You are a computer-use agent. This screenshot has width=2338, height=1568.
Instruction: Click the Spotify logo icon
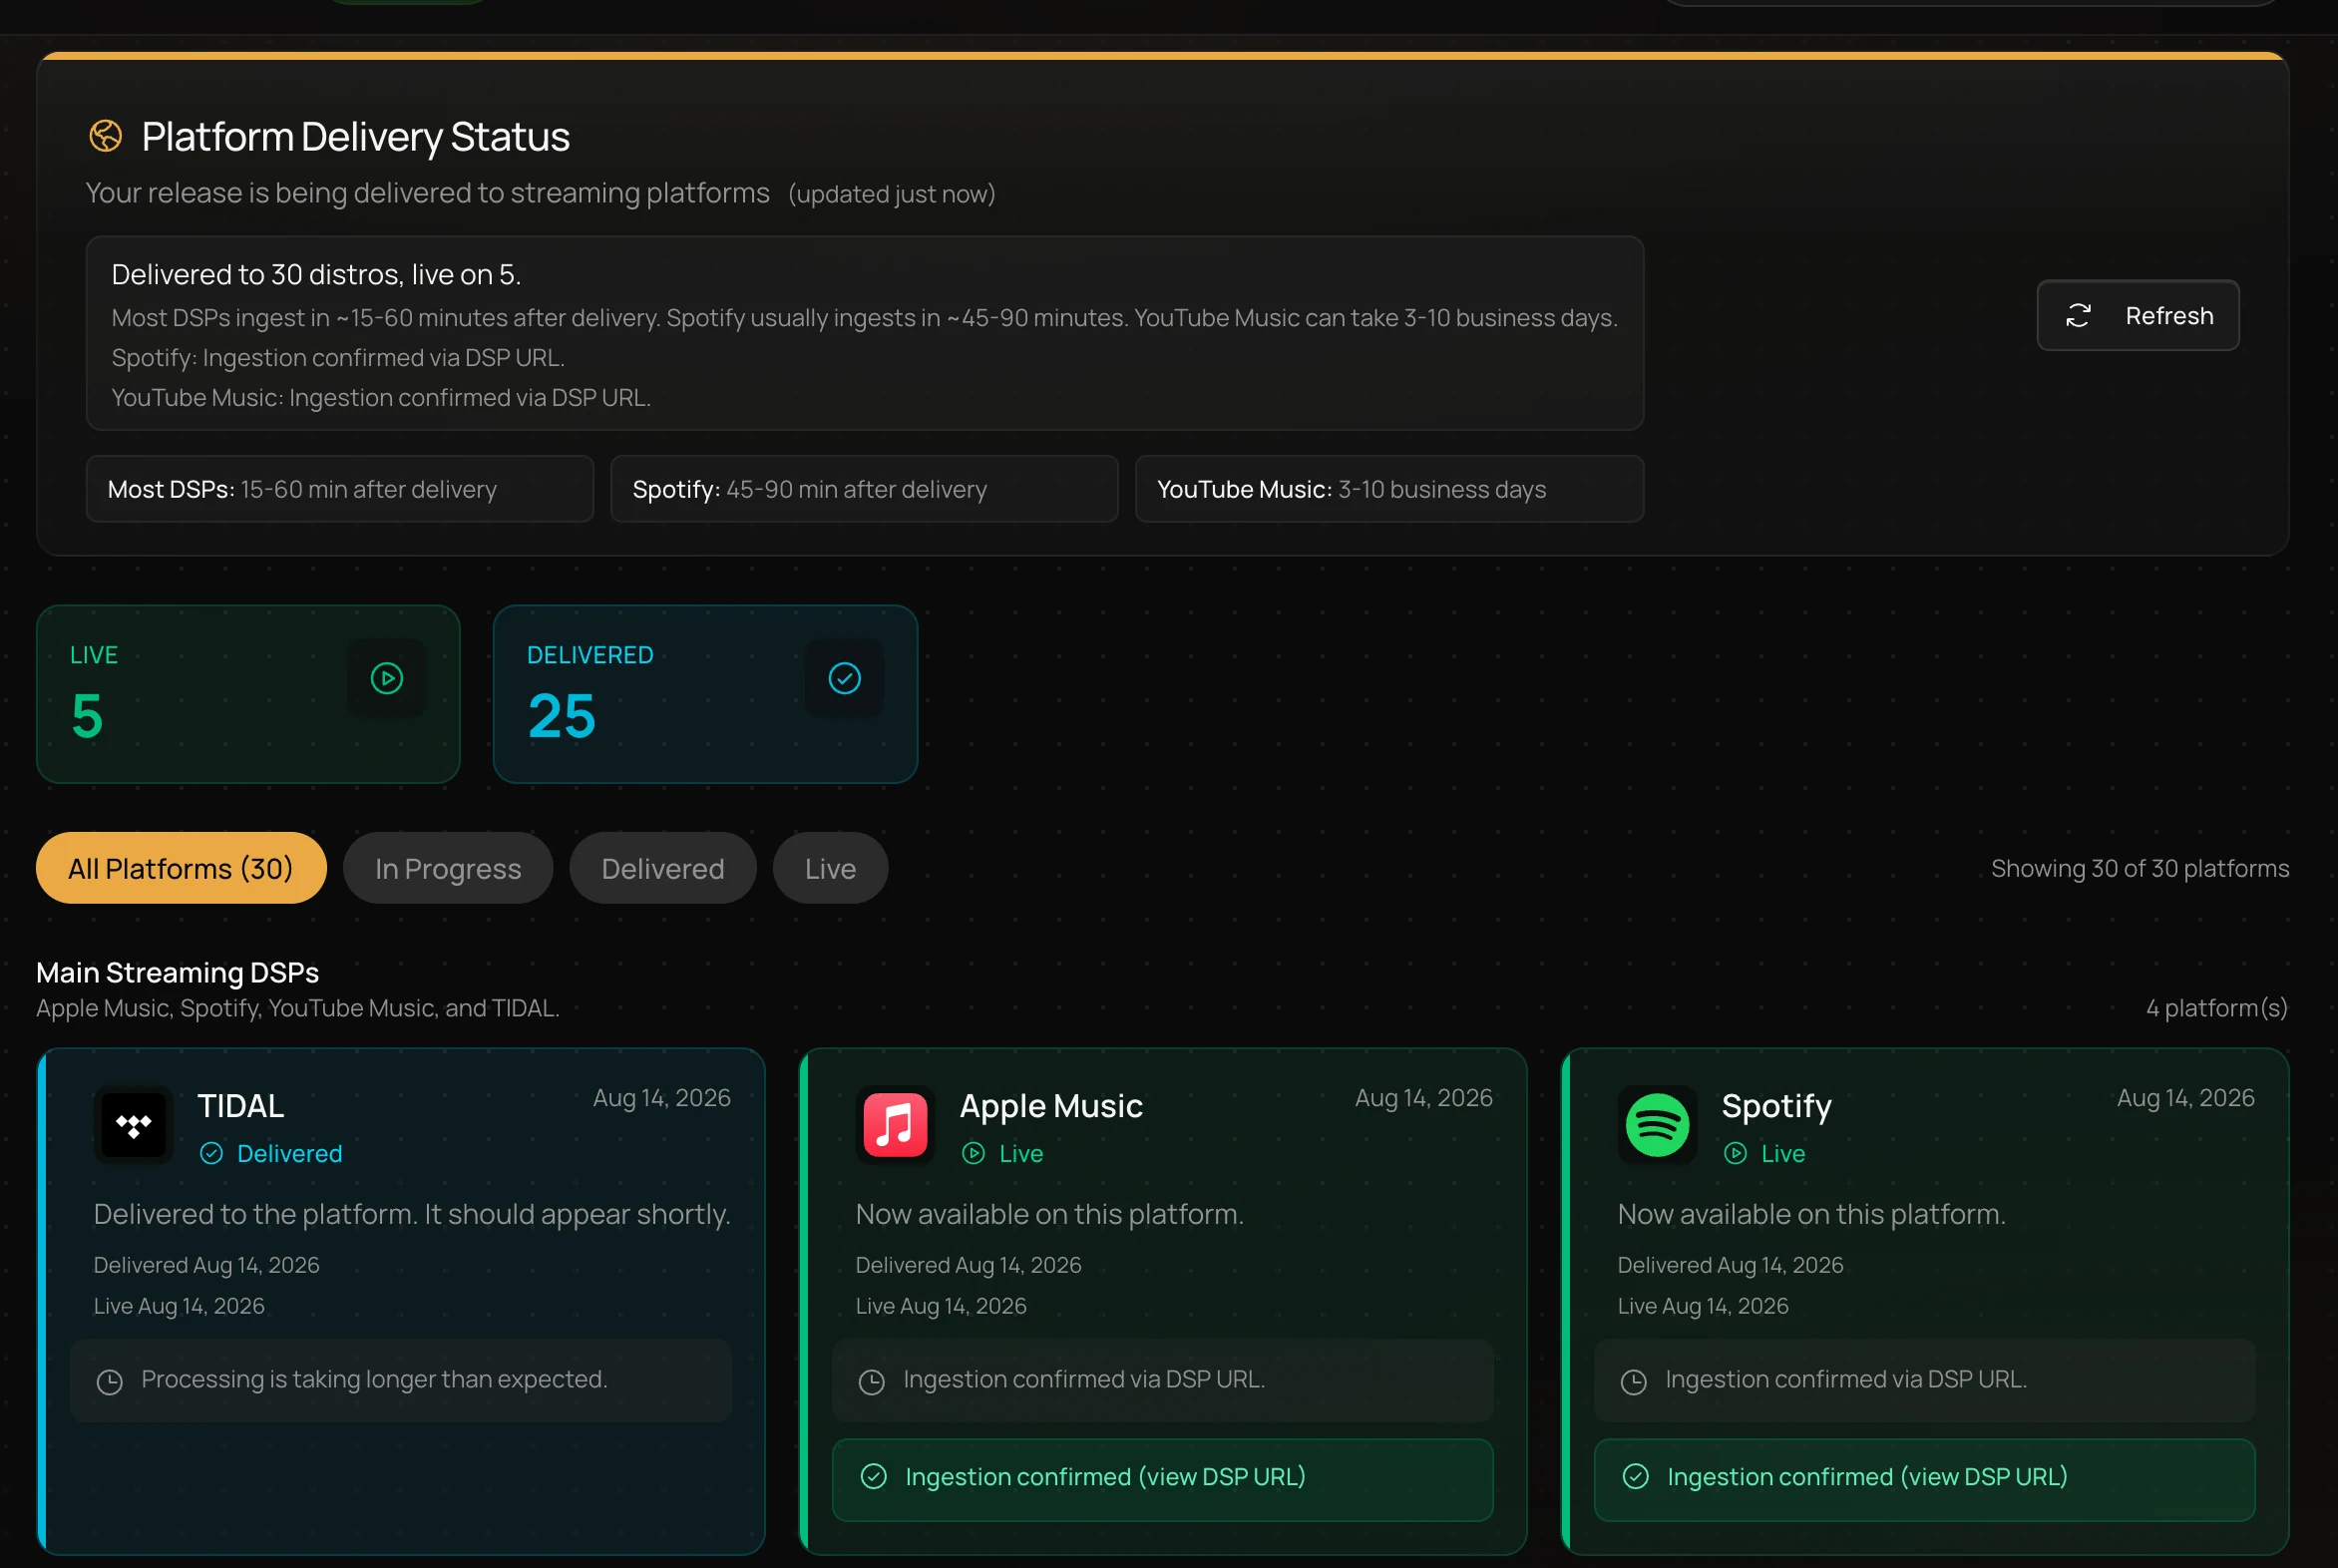(x=1657, y=1125)
